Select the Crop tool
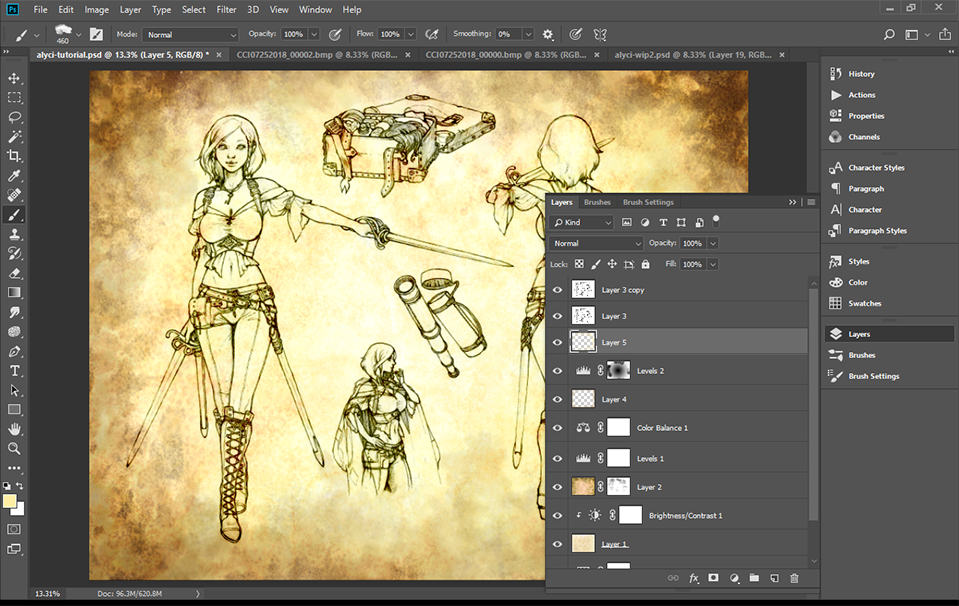 [x=14, y=156]
